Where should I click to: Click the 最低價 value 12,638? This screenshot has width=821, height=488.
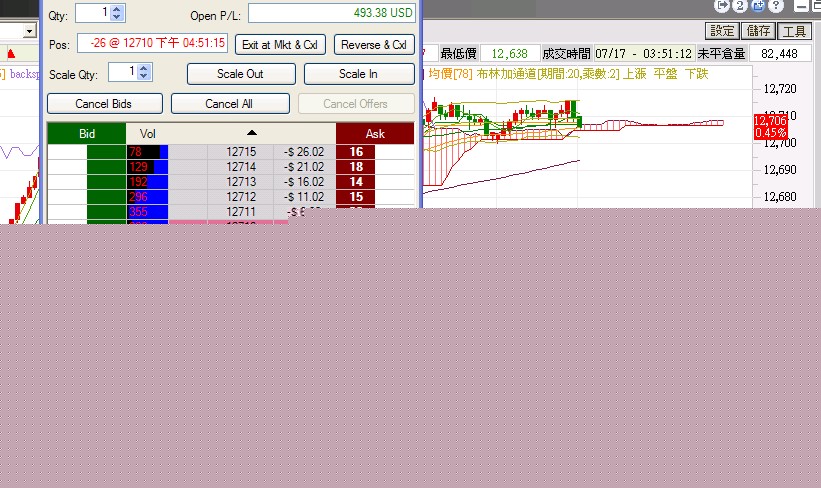click(x=509, y=53)
